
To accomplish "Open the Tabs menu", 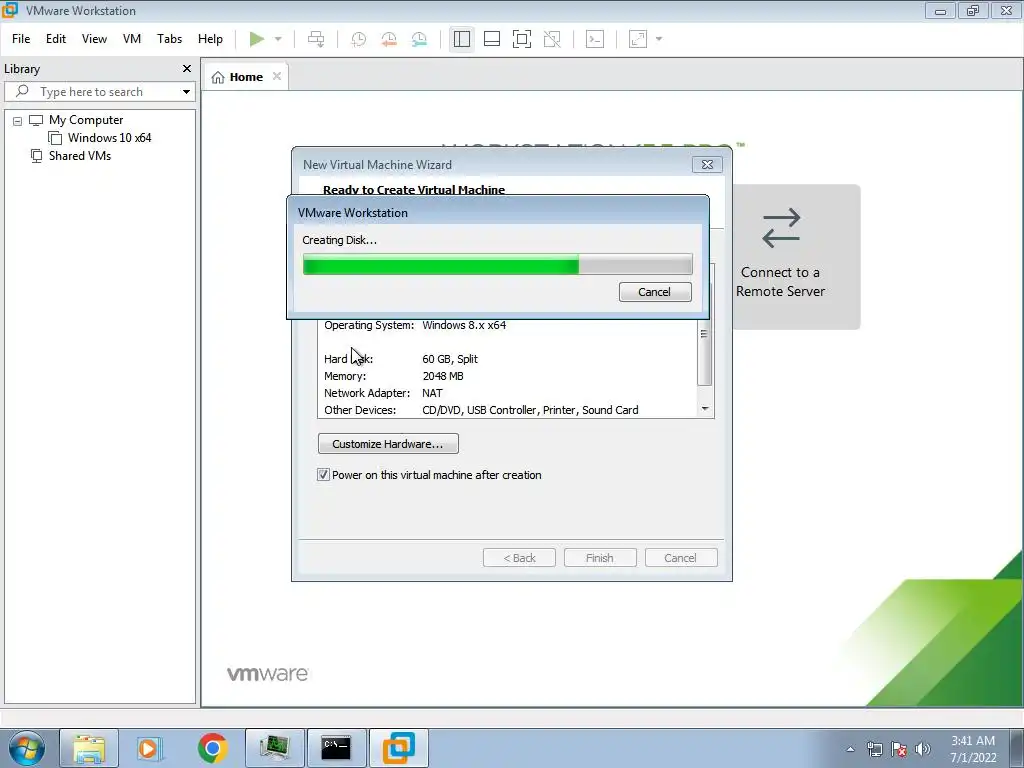I will 169,39.
